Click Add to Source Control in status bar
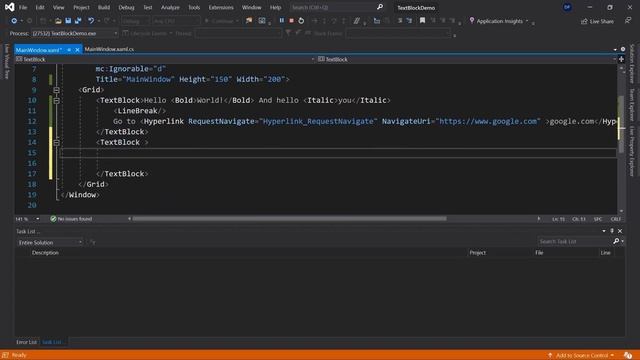This screenshot has width=640, height=360. pos(581,356)
